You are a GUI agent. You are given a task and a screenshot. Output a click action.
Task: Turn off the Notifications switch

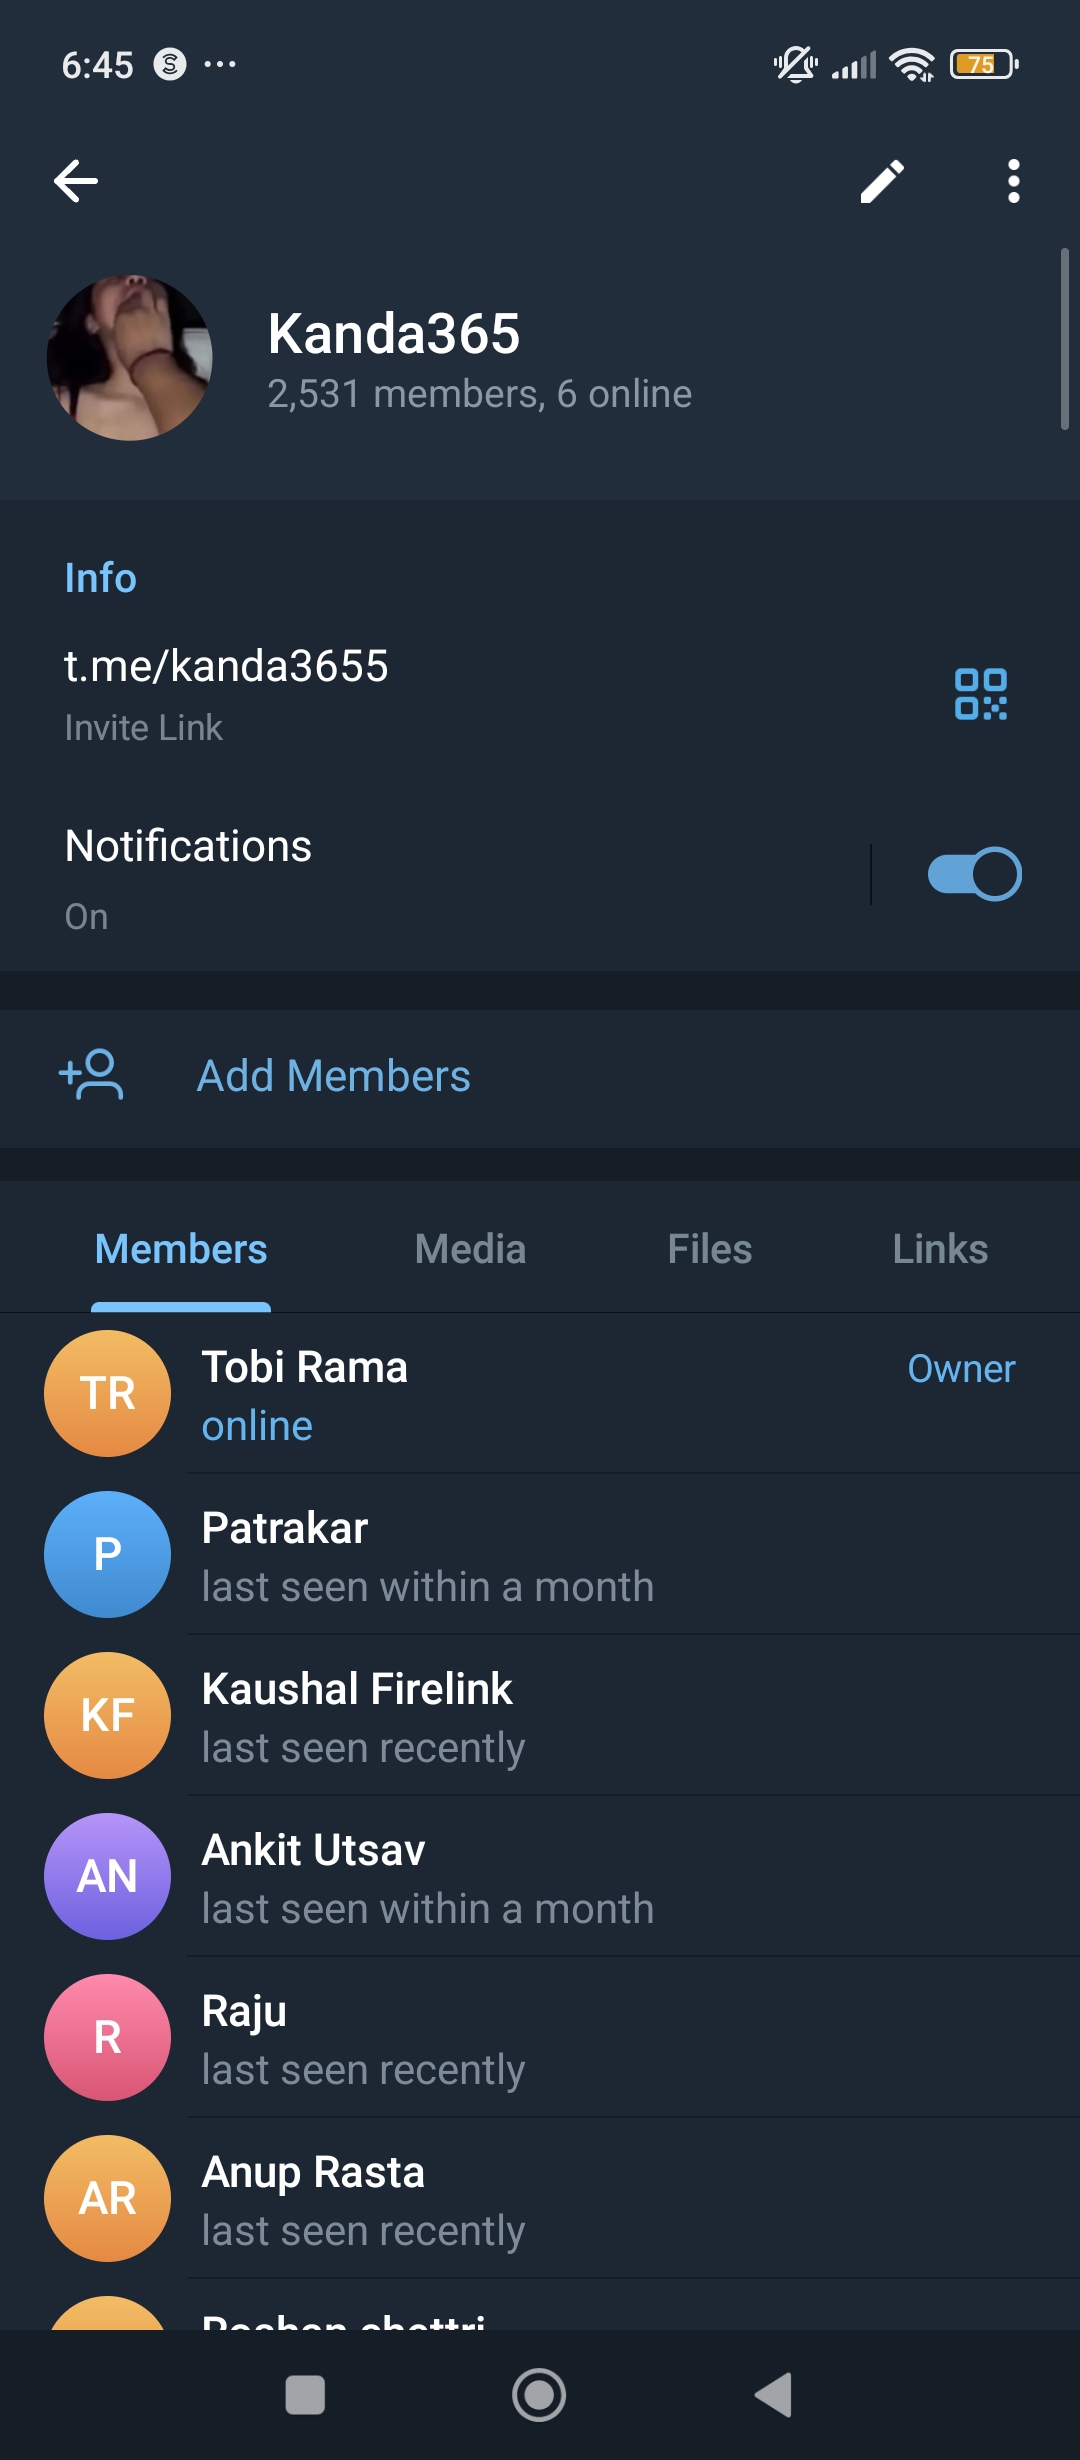(x=974, y=874)
